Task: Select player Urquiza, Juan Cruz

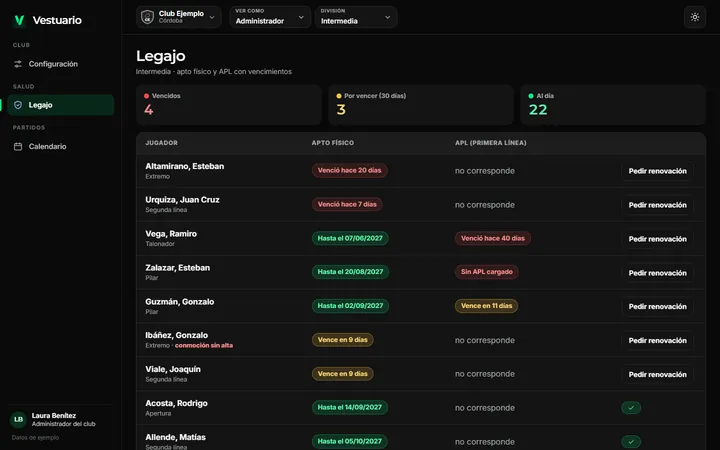Action: pos(182,200)
